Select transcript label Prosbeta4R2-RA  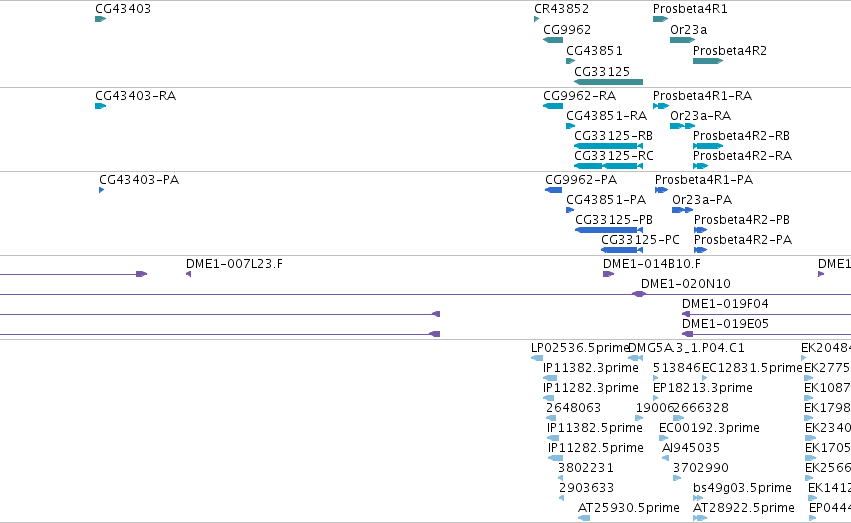click(742, 156)
